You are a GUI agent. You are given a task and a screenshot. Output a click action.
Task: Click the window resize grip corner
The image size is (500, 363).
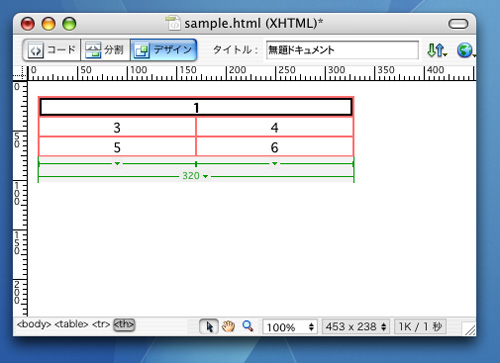coord(469,328)
